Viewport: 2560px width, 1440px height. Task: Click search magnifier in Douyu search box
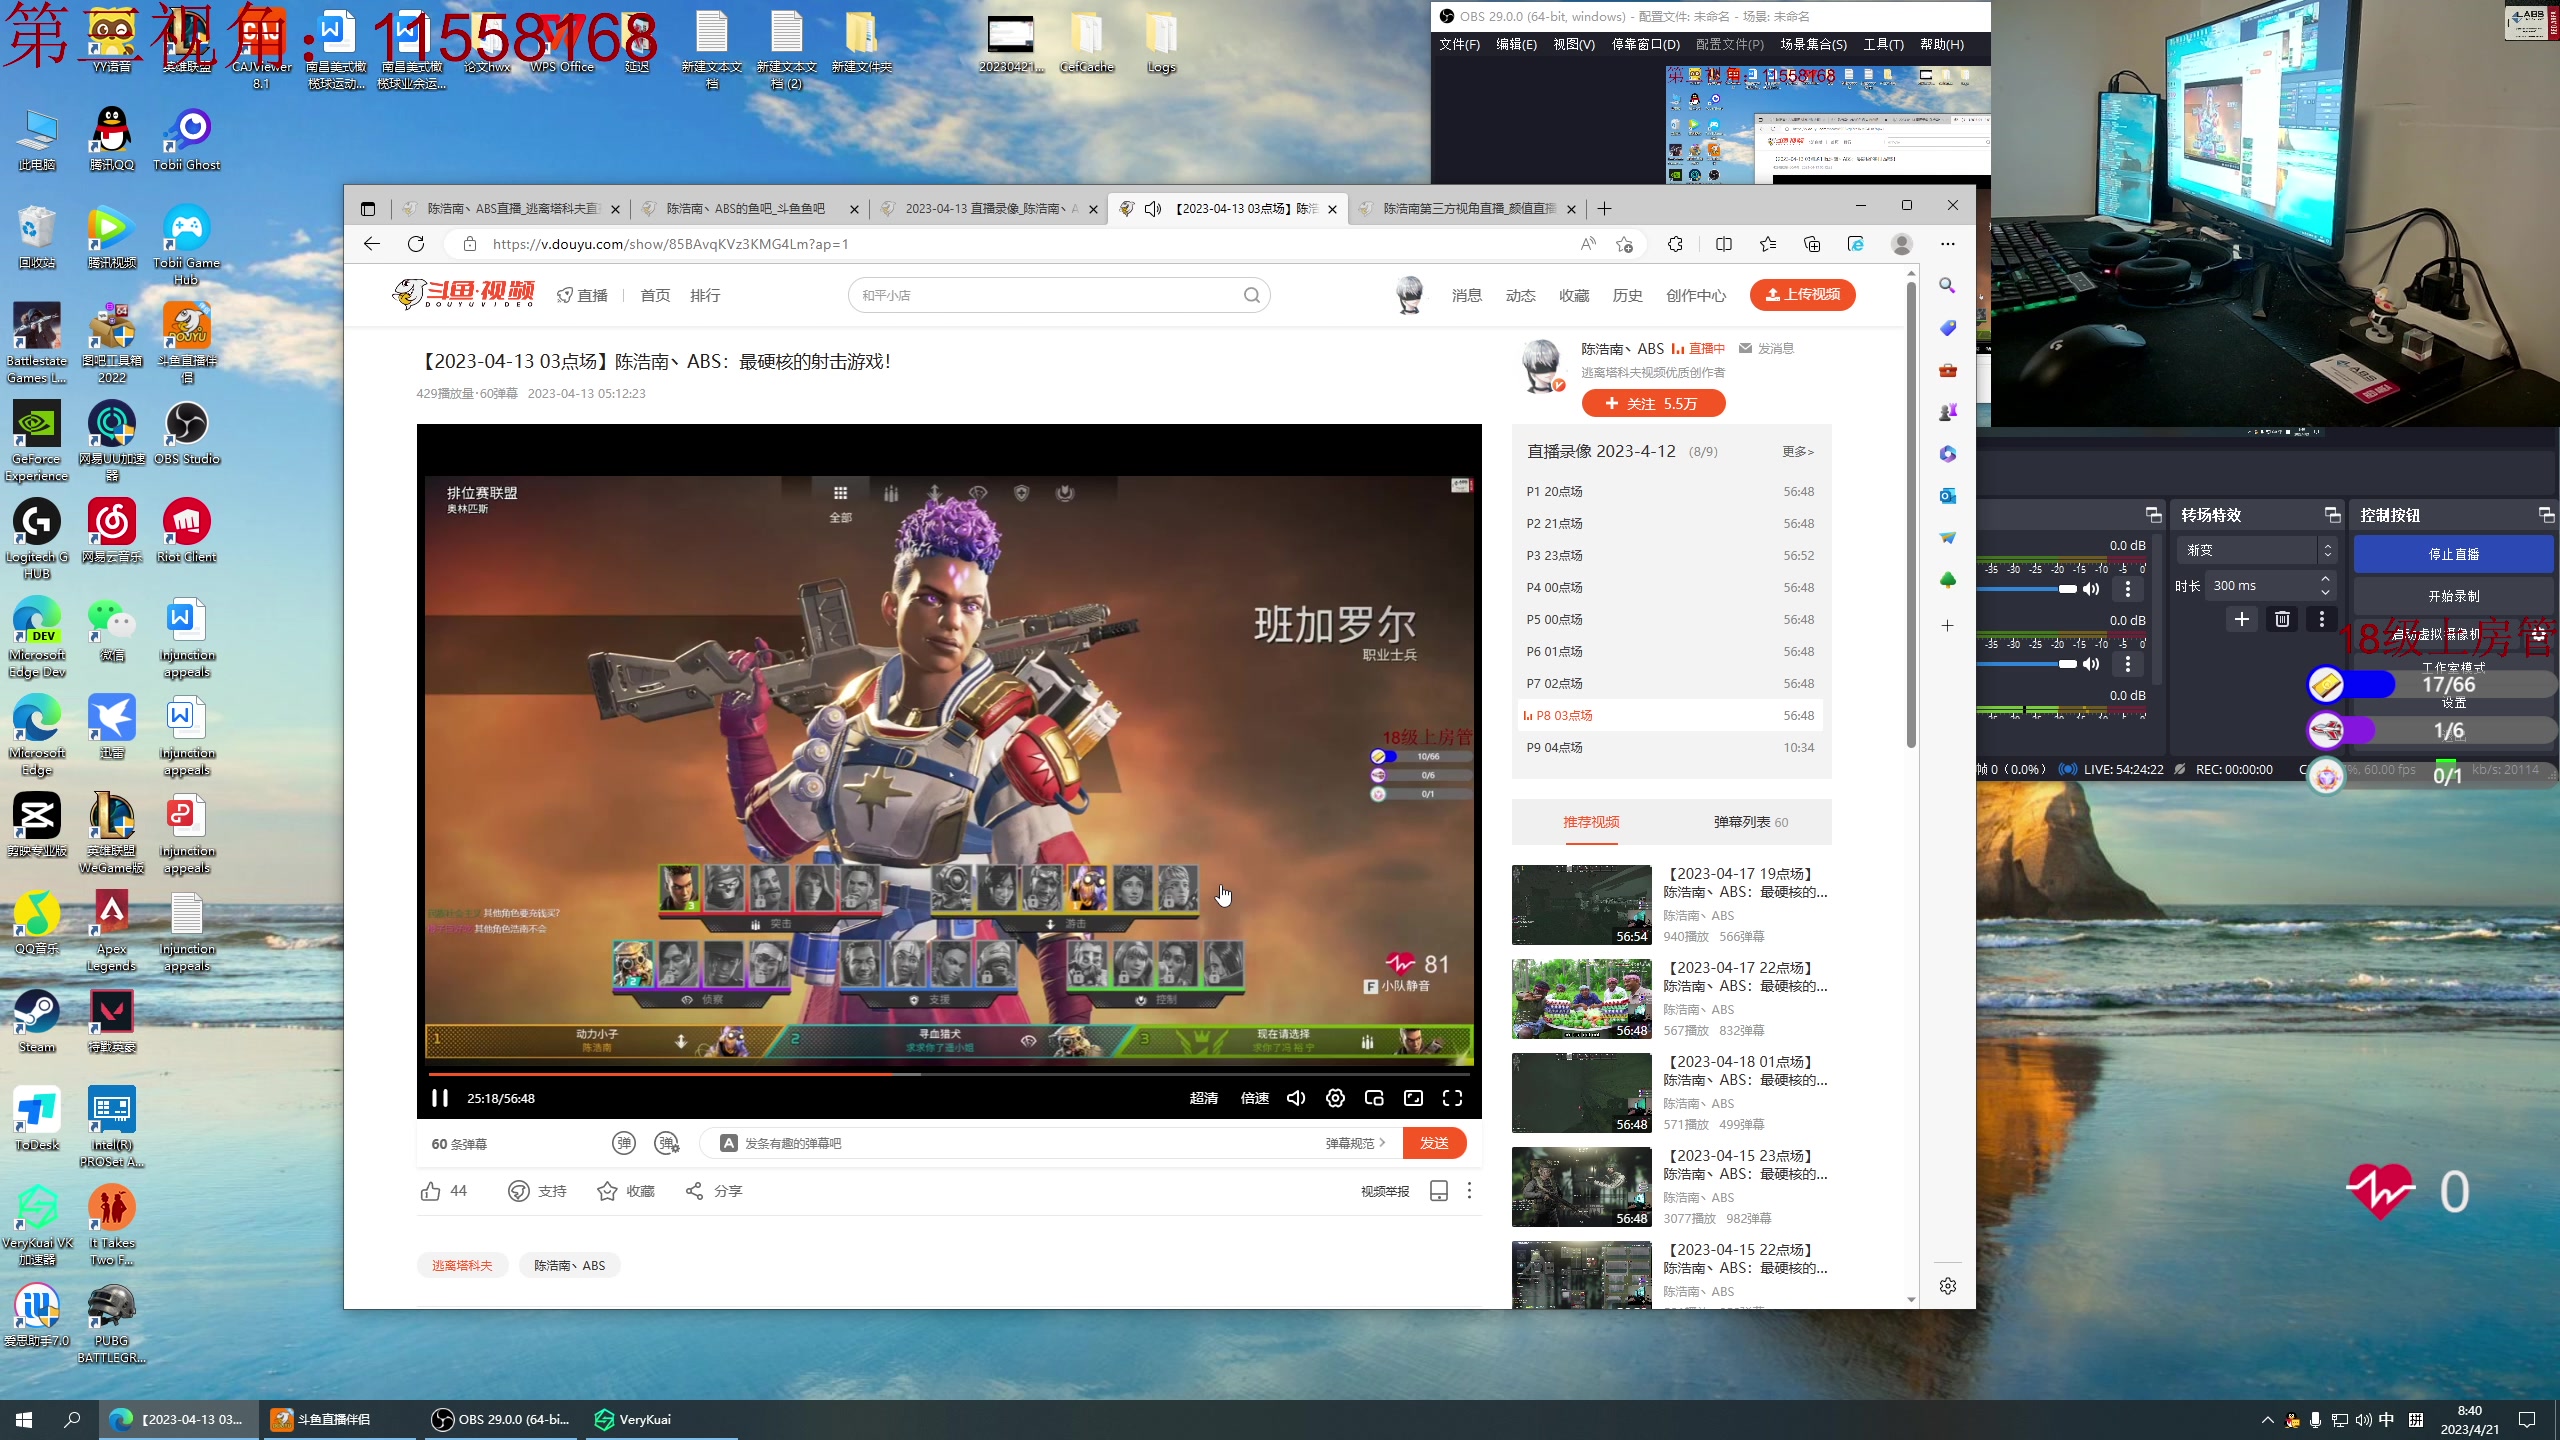tap(1251, 295)
